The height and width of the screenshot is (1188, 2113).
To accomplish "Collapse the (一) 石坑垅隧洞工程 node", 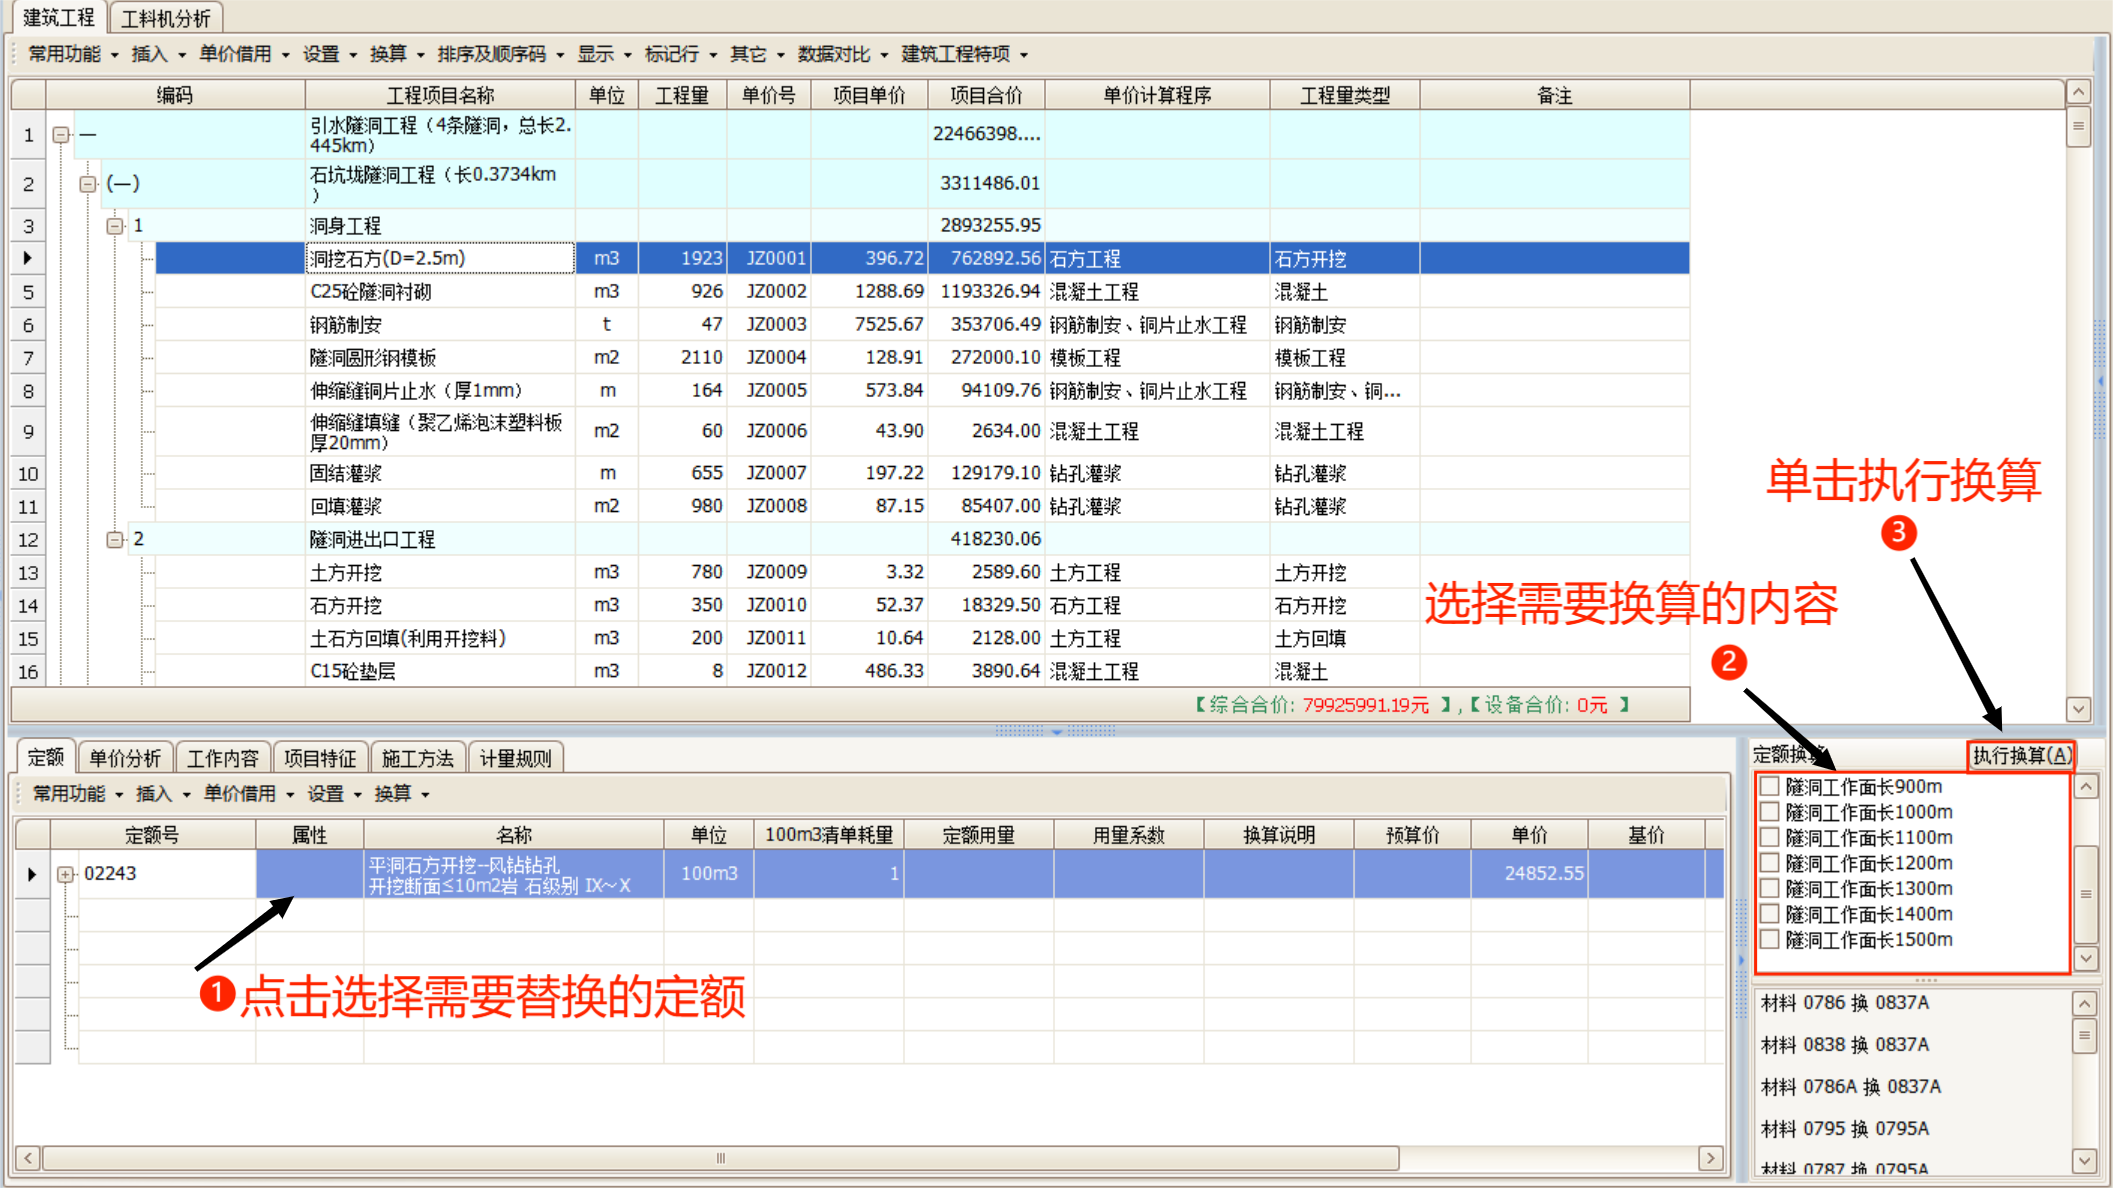I will (88, 183).
